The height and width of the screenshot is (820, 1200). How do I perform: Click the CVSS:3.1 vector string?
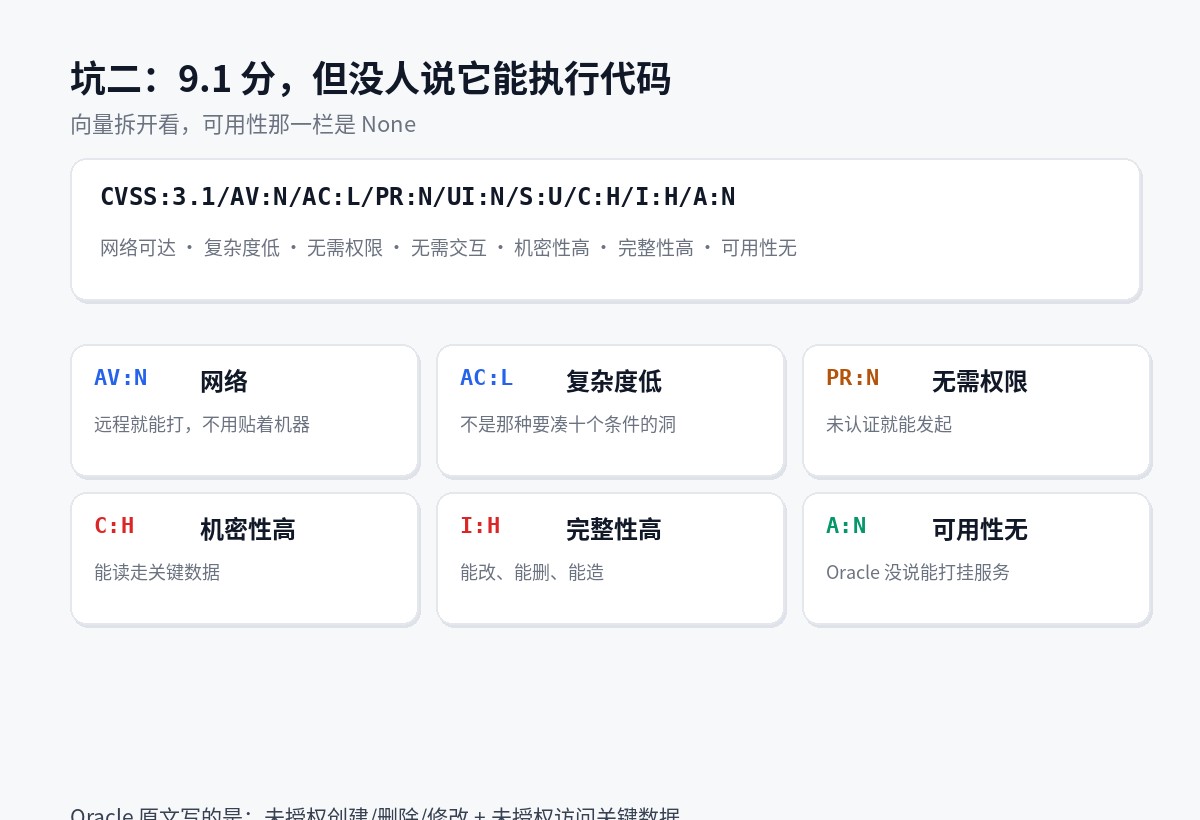(417, 197)
